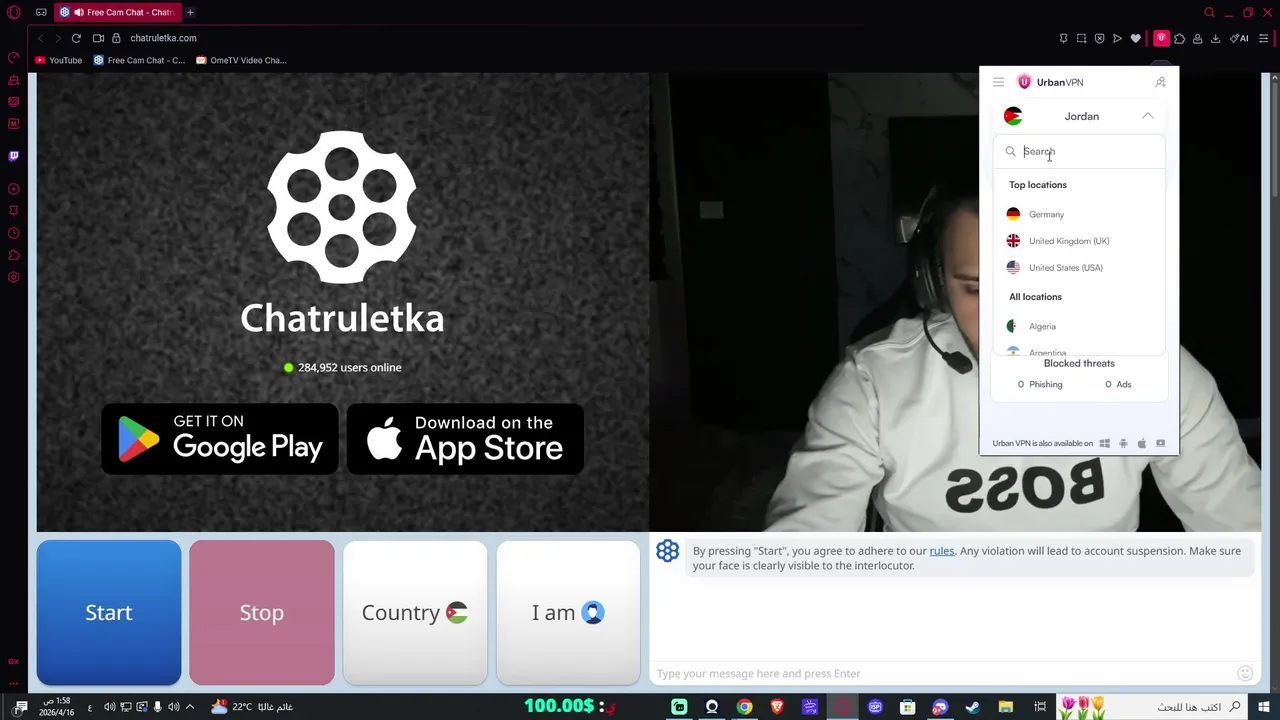The width and height of the screenshot is (1280, 720).
Task: Switch to the Free Cam Chat tab
Action: [116, 13]
